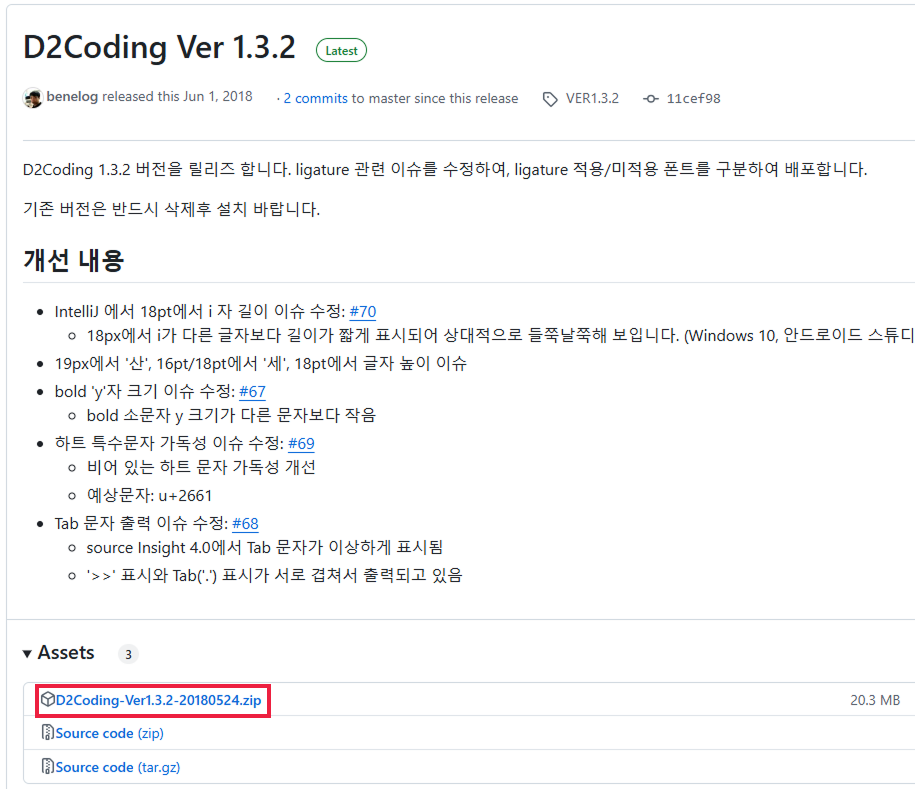Download Source code (zip)
Image resolution: width=915 pixels, height=789 pixels.
click(110, 733)
